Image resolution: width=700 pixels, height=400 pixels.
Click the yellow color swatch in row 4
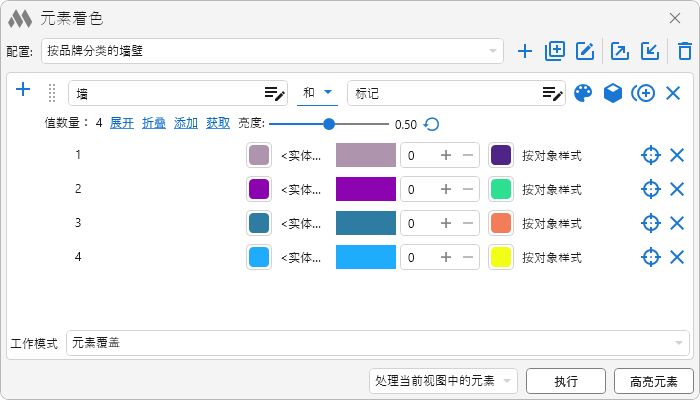[501, 257]
